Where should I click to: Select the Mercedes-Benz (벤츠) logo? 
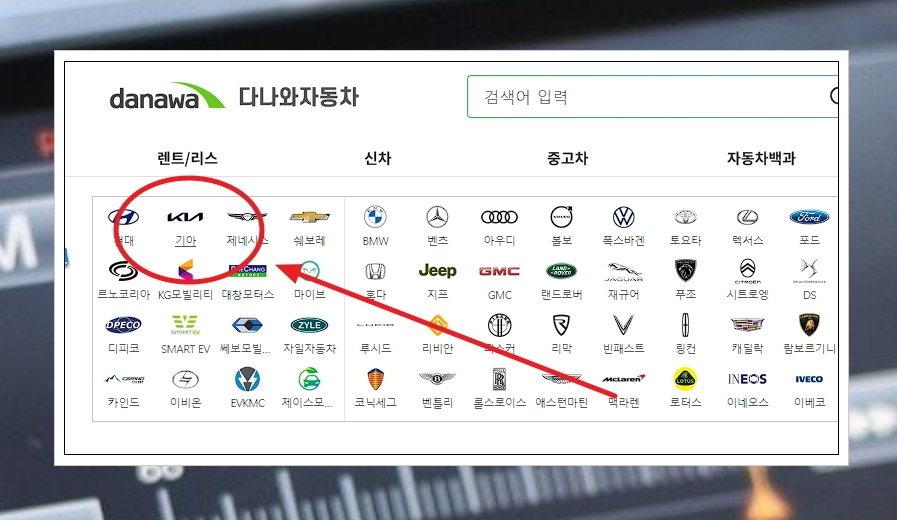pos(438,217)
